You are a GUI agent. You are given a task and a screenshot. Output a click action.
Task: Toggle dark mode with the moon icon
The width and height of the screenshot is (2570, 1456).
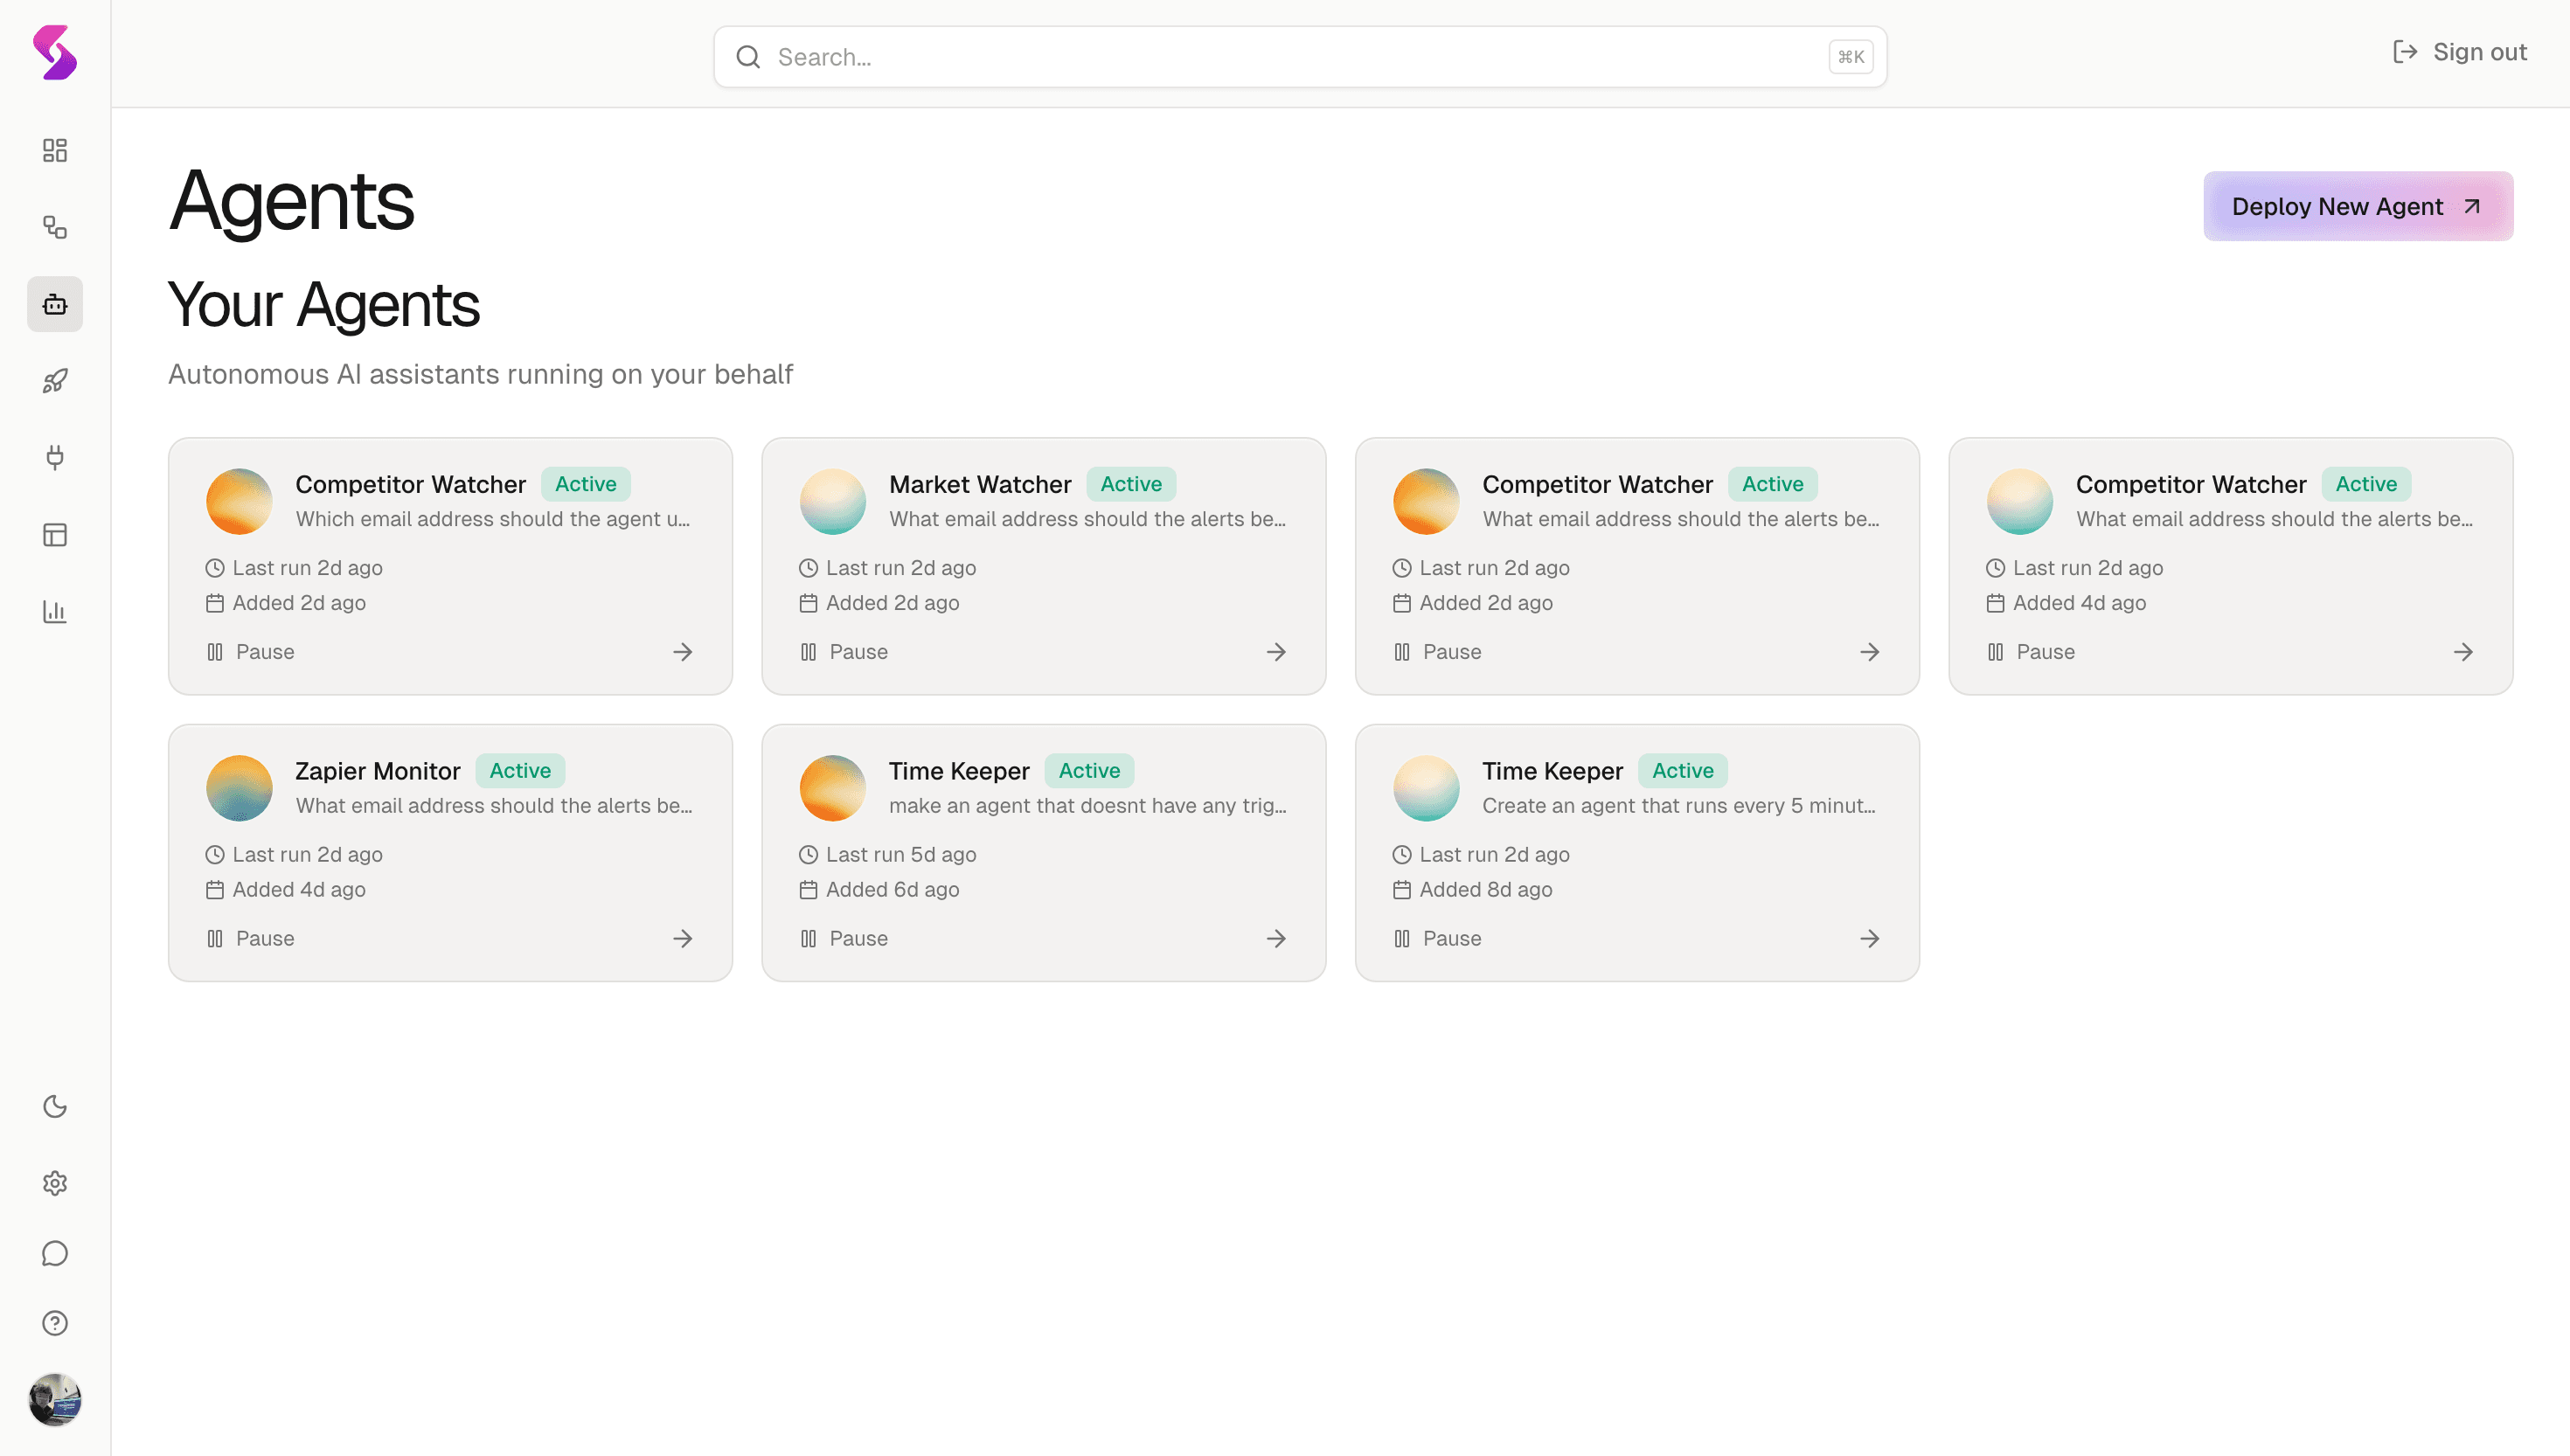[x=55, y=1107]
